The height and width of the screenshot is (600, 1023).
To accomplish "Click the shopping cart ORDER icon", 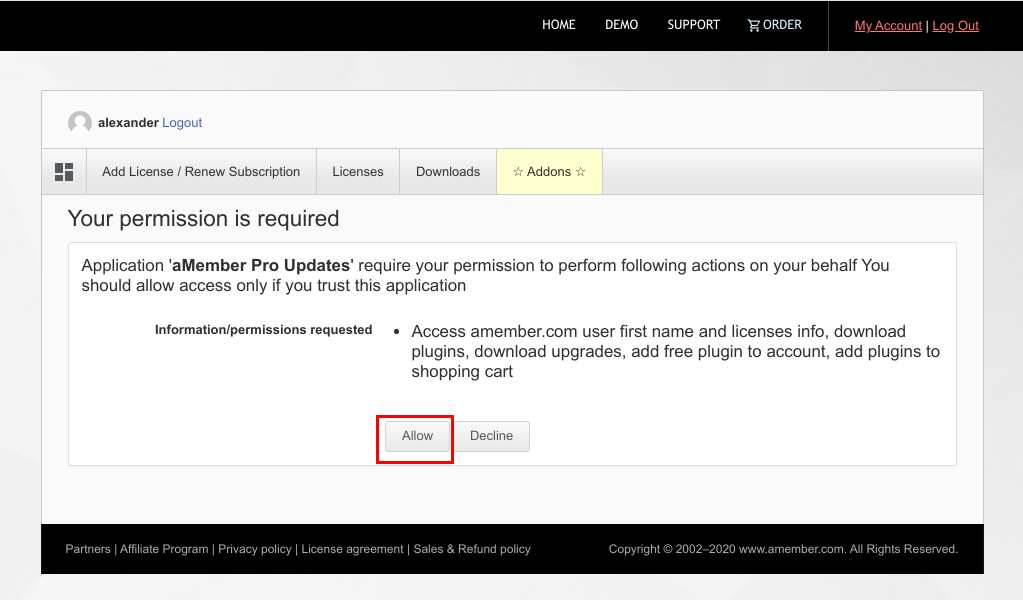I will [754, 25].
